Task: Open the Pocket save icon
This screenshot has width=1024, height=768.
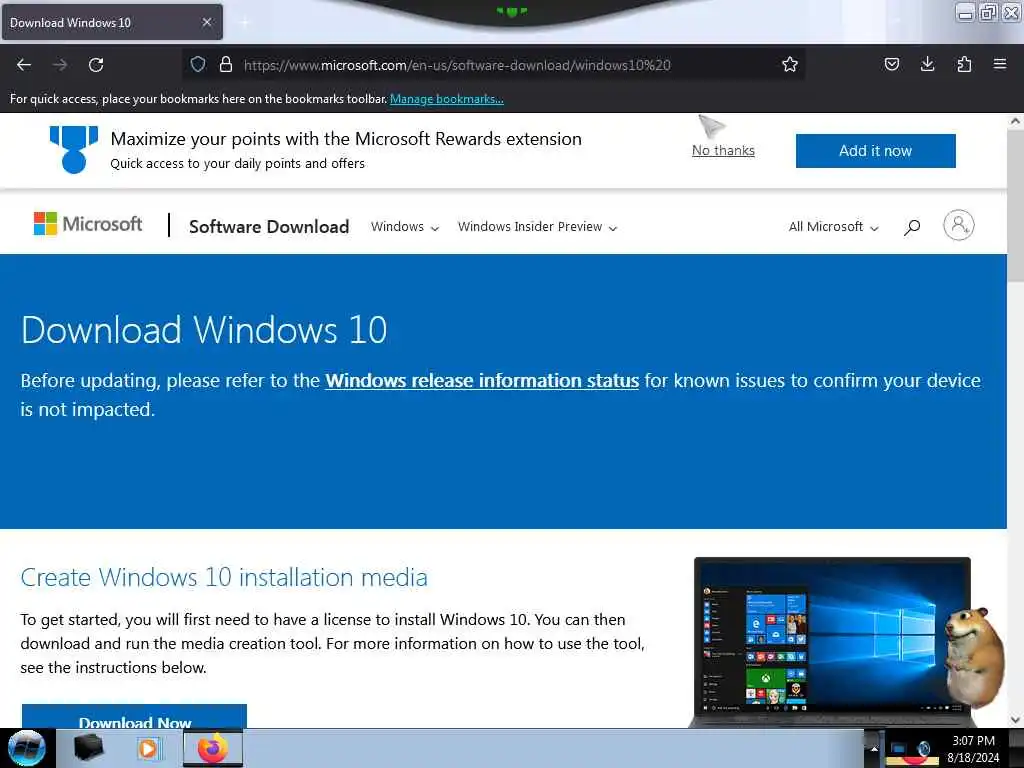Action: point(892,64)
